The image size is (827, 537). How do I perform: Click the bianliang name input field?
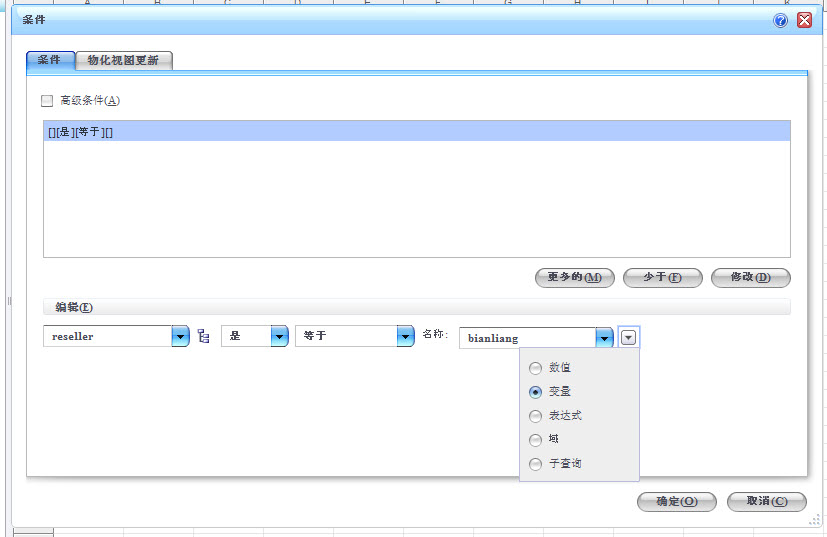click(527, 338)
